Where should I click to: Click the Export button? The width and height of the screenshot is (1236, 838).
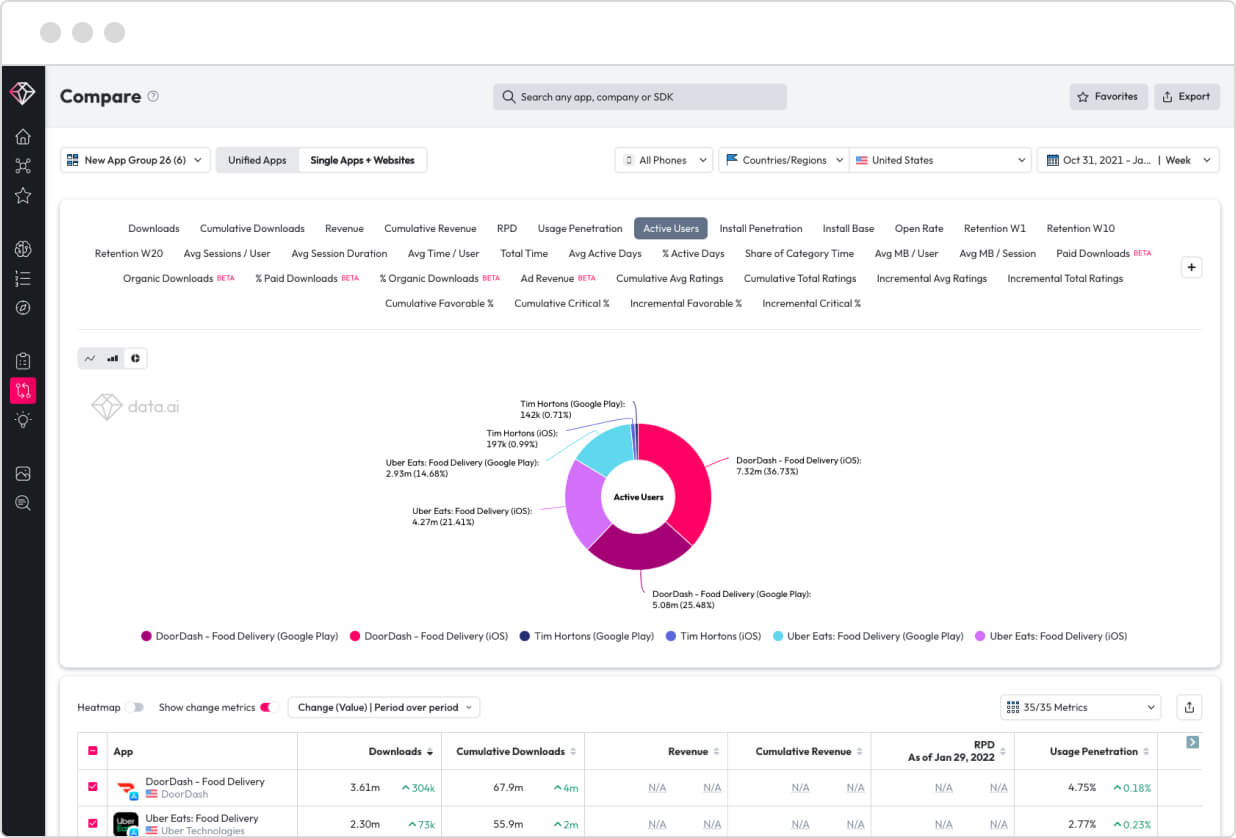pyautogui.click(x=1186, y=97)
